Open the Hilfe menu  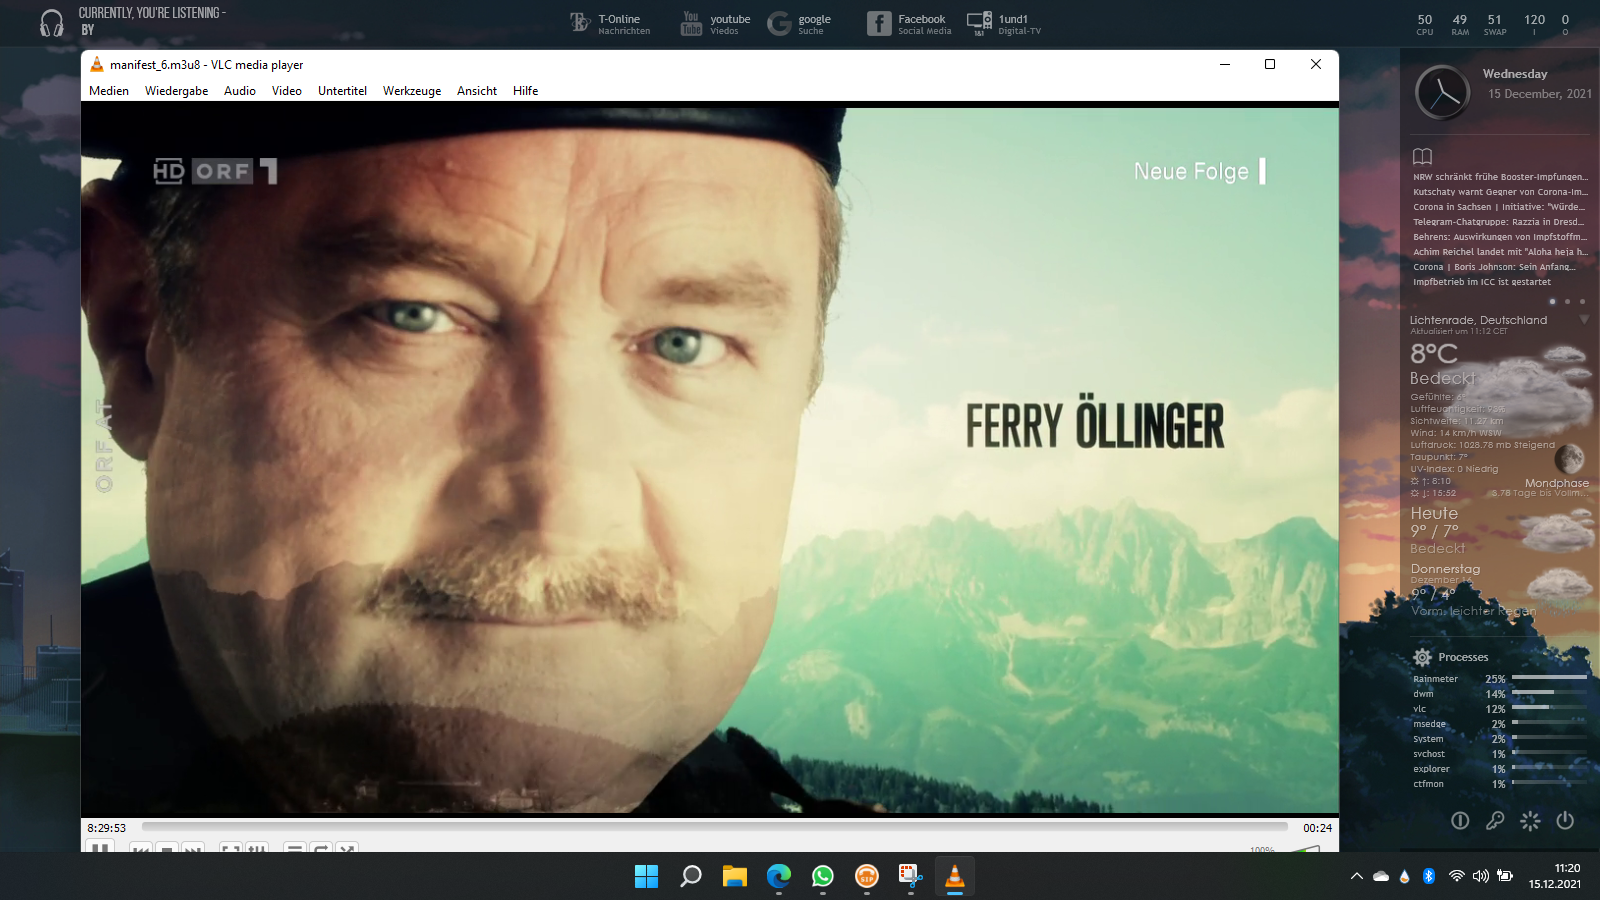click(x=526, y=91)
